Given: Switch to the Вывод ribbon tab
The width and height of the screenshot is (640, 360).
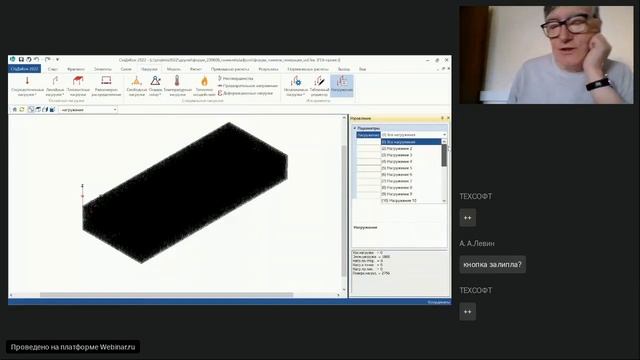Looking at the screenshot, I should click(344, 69).
